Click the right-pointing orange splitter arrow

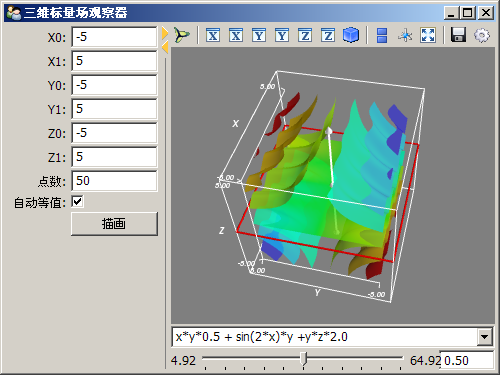(x=165, y=33)
